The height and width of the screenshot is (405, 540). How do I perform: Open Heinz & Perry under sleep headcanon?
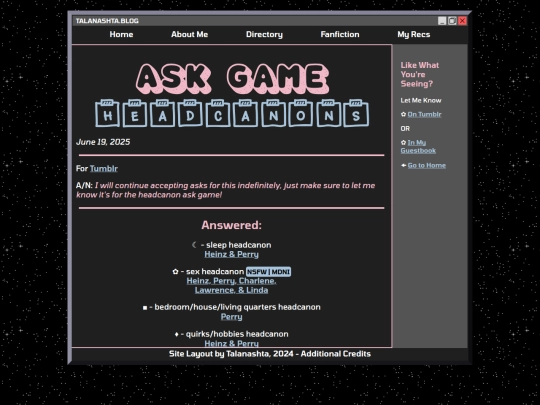tap(231, 254)
